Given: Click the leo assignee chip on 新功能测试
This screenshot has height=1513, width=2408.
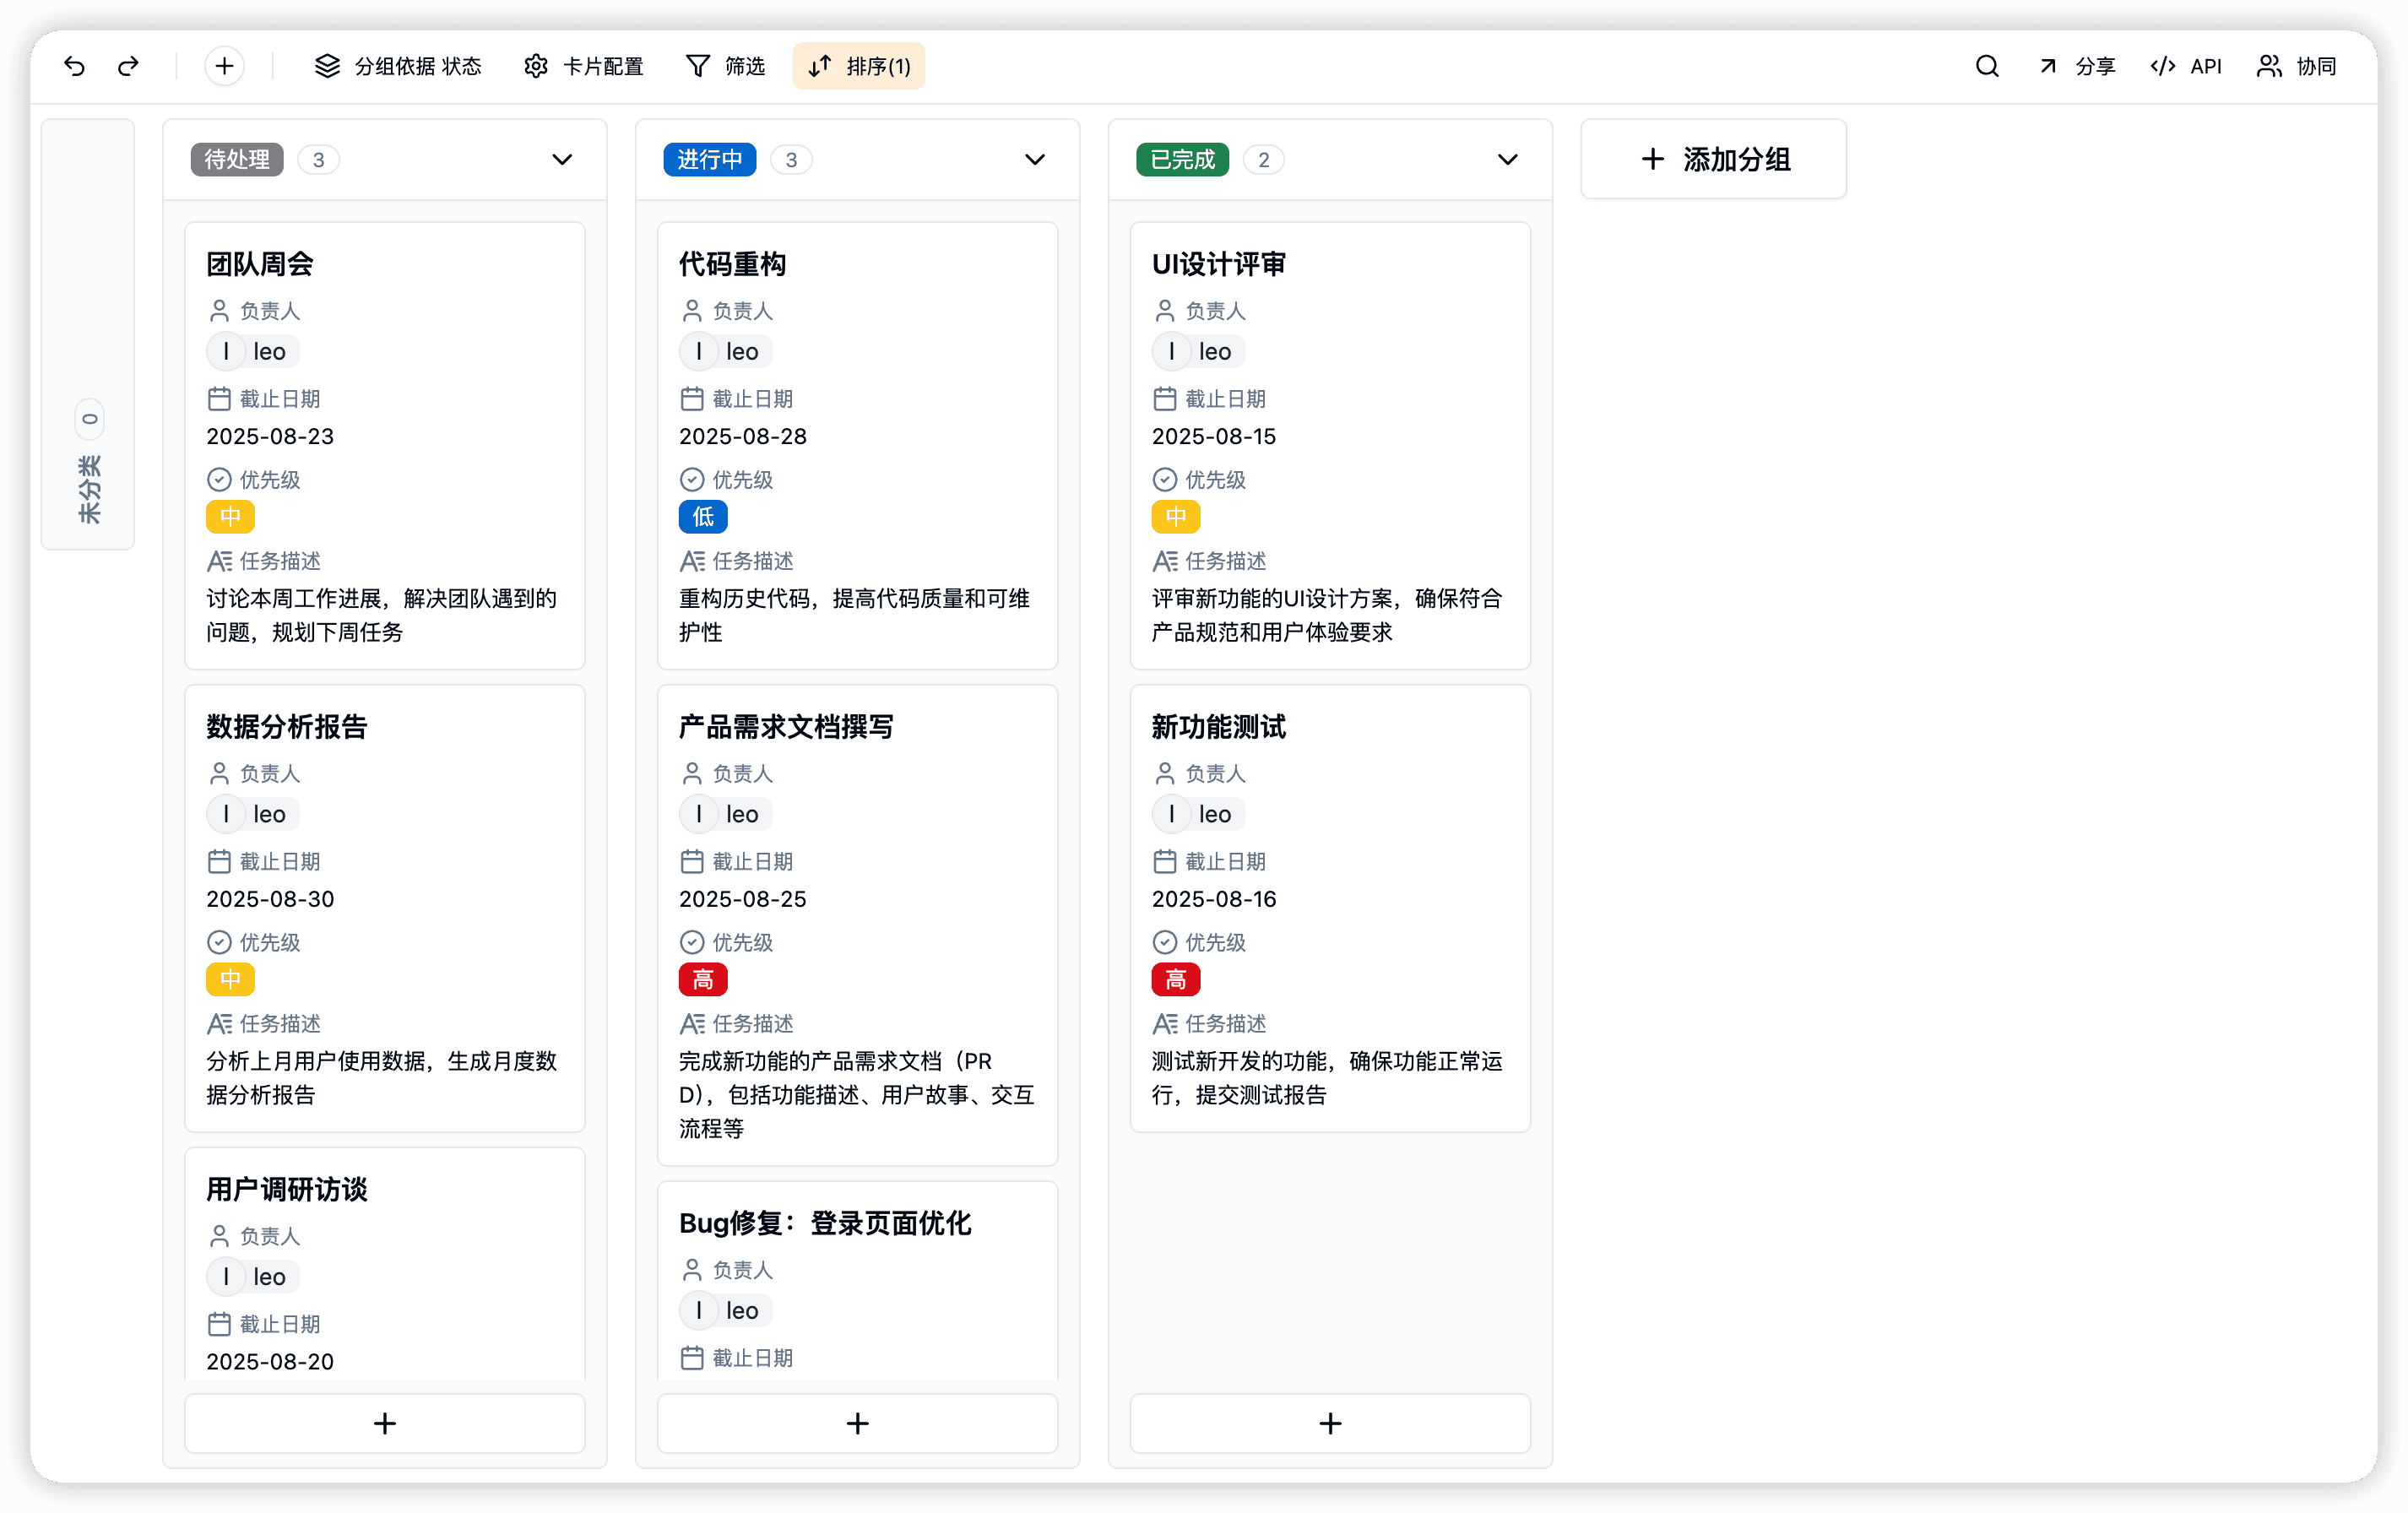Looking at the screenshot, I should click(x=1198, y=814).
